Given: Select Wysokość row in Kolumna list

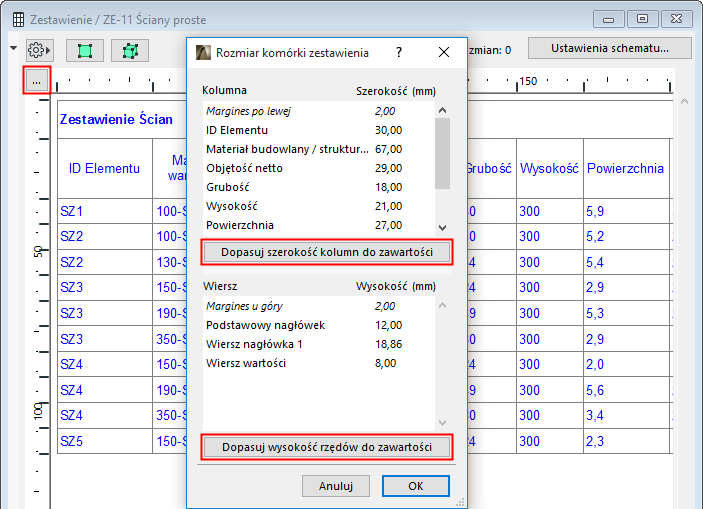Looking at the screenshot, I should tap(318, 206).
